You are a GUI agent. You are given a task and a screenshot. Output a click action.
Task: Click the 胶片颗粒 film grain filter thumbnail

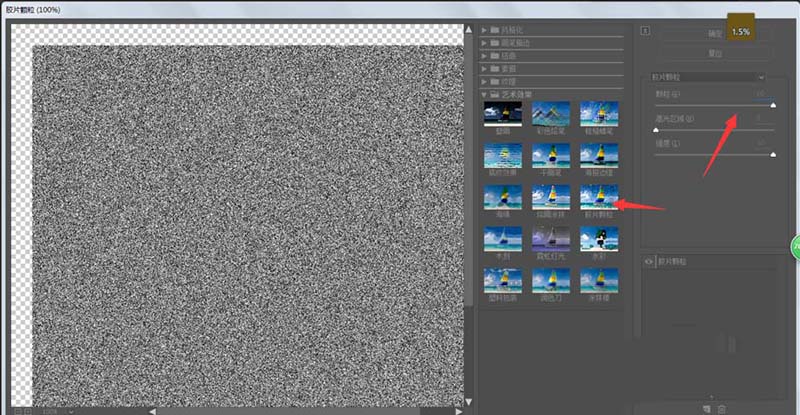tap(599, 197)
